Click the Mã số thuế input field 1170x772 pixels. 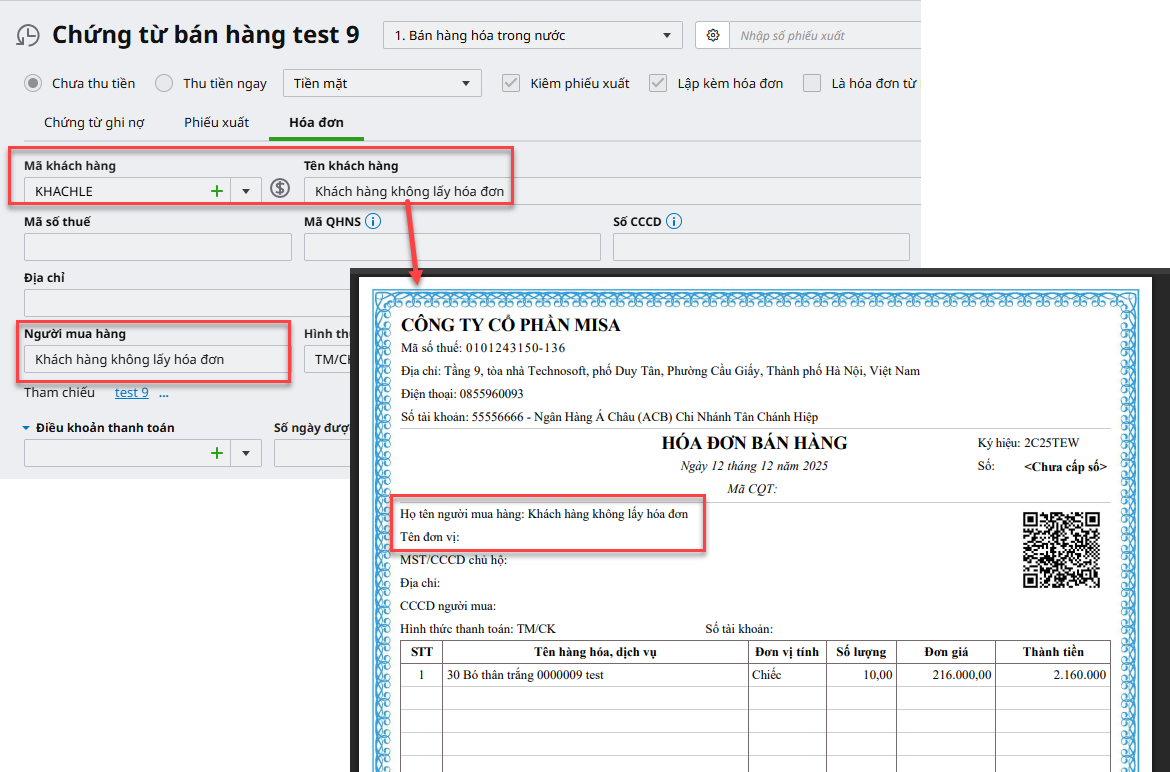point(158,247)
